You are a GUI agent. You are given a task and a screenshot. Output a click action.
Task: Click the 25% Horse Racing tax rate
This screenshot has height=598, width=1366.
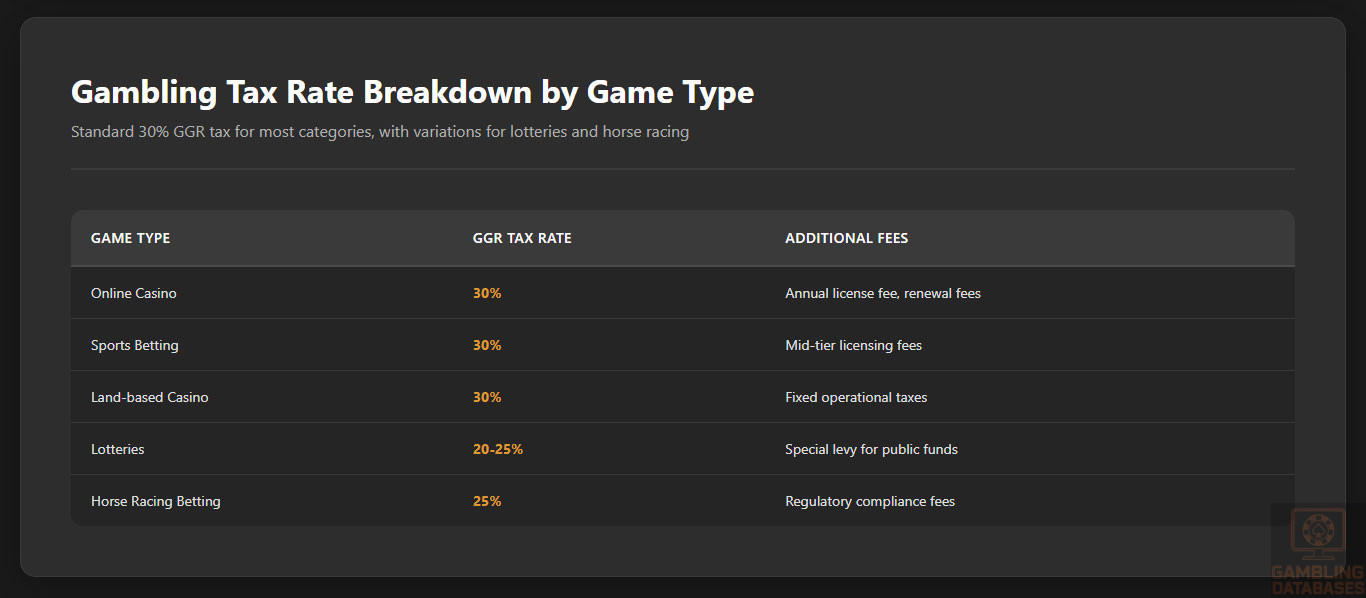pyautogui.click(x=487, y=501)
